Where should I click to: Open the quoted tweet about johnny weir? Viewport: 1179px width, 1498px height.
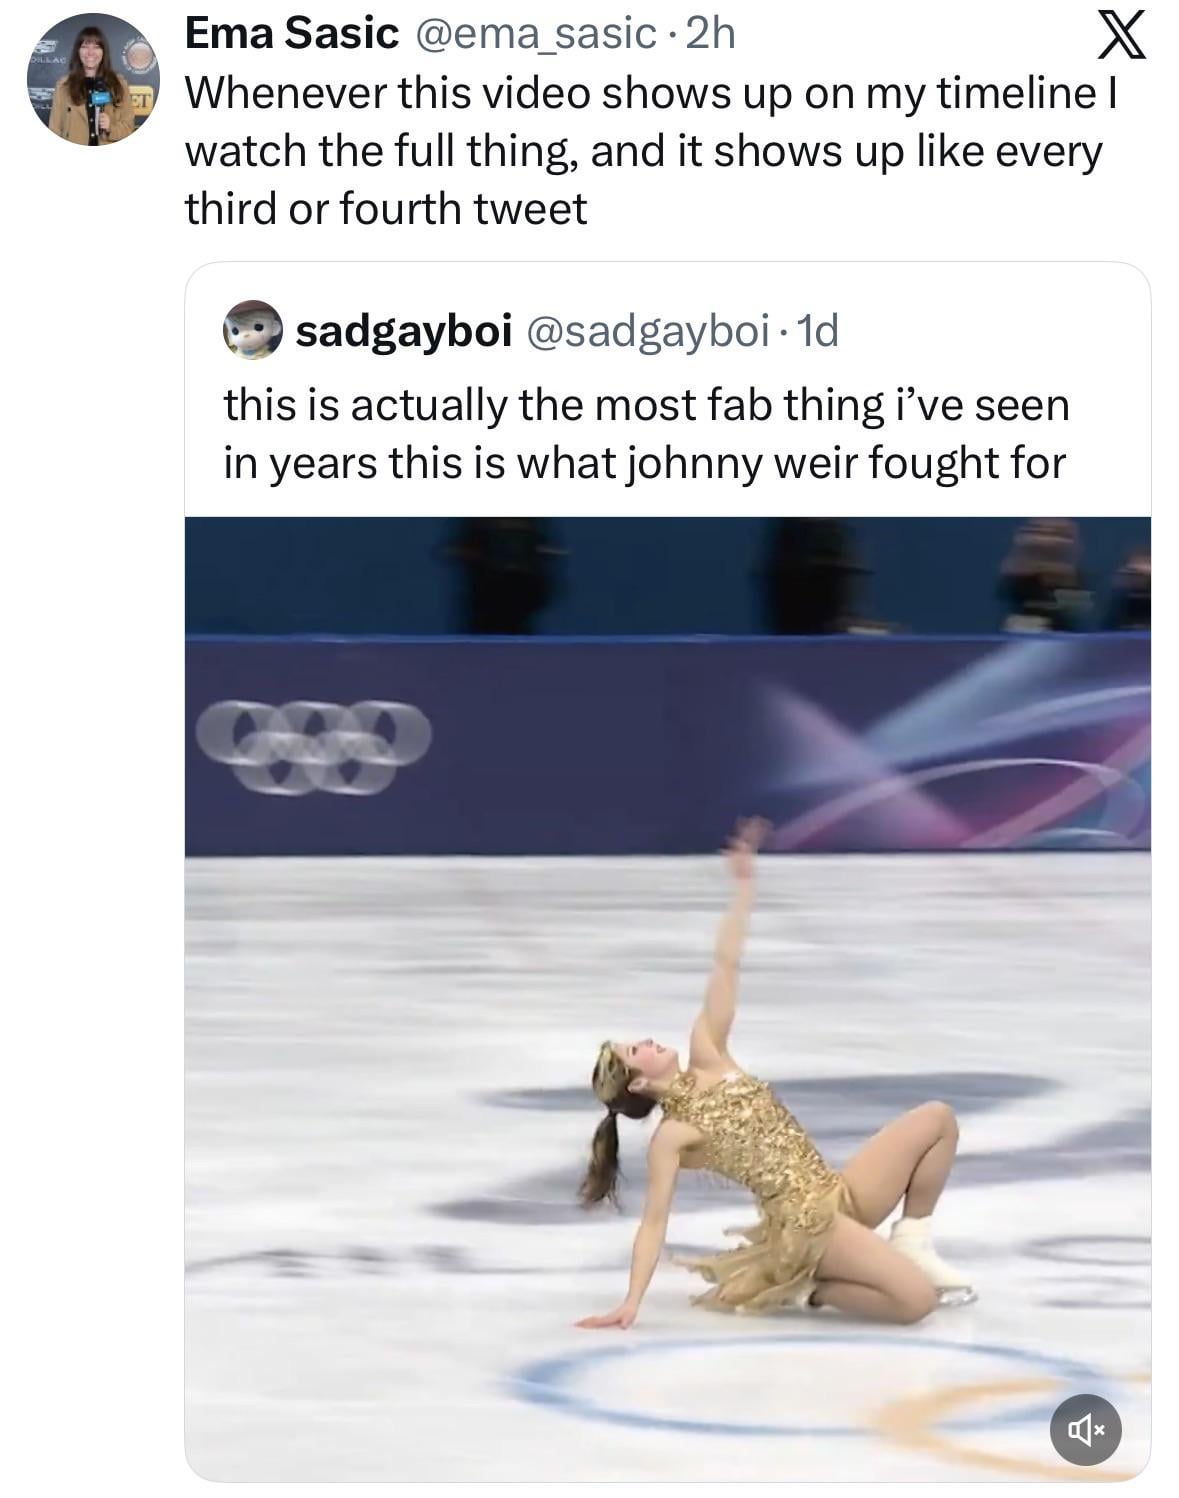point(645,434)
